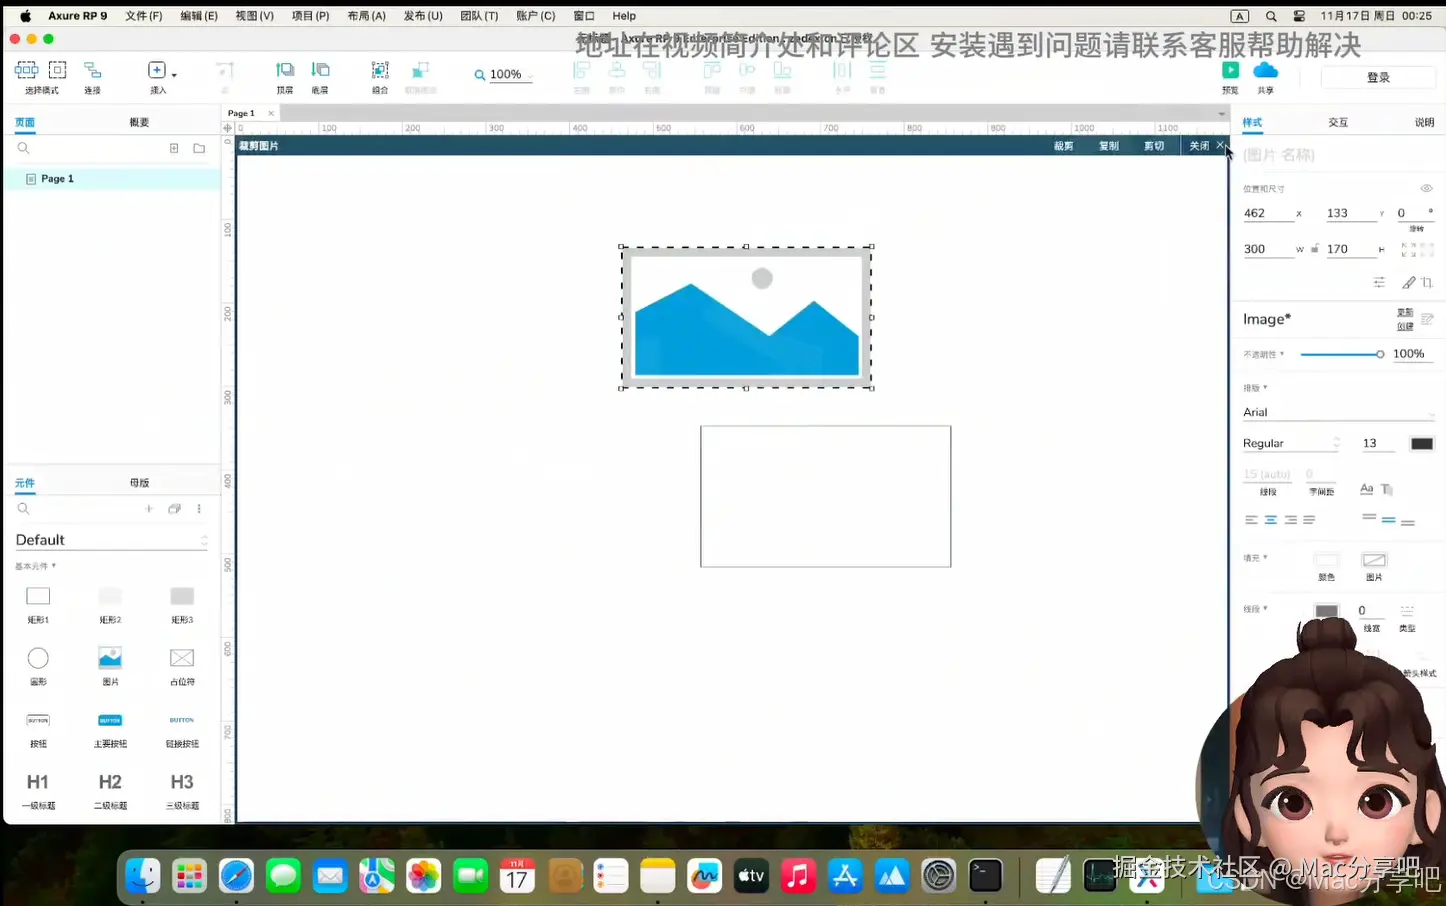Click the 复制 copy button
The image size is (1446, 906).
(1109, 146)
